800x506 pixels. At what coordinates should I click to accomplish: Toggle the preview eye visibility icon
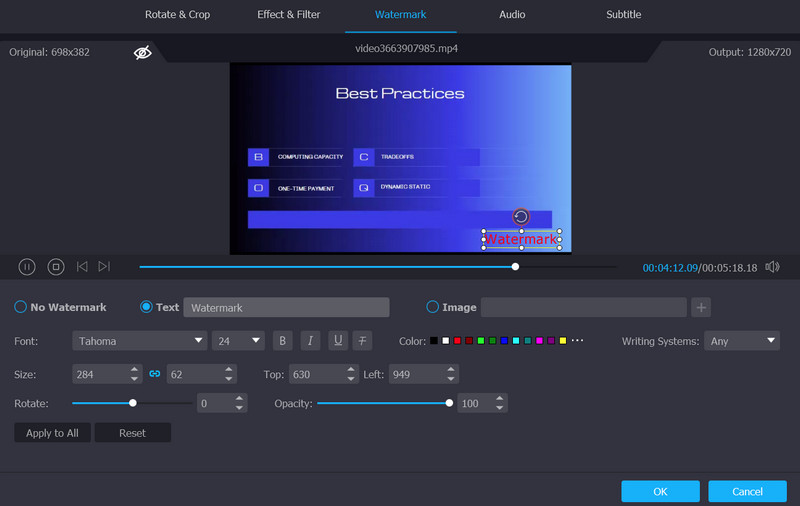point(142,52)
